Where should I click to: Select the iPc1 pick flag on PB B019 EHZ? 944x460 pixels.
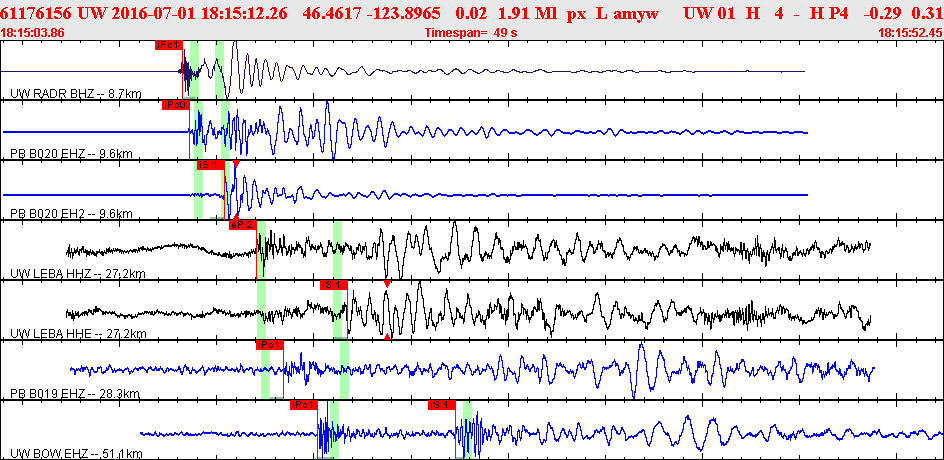coord(269,344)
